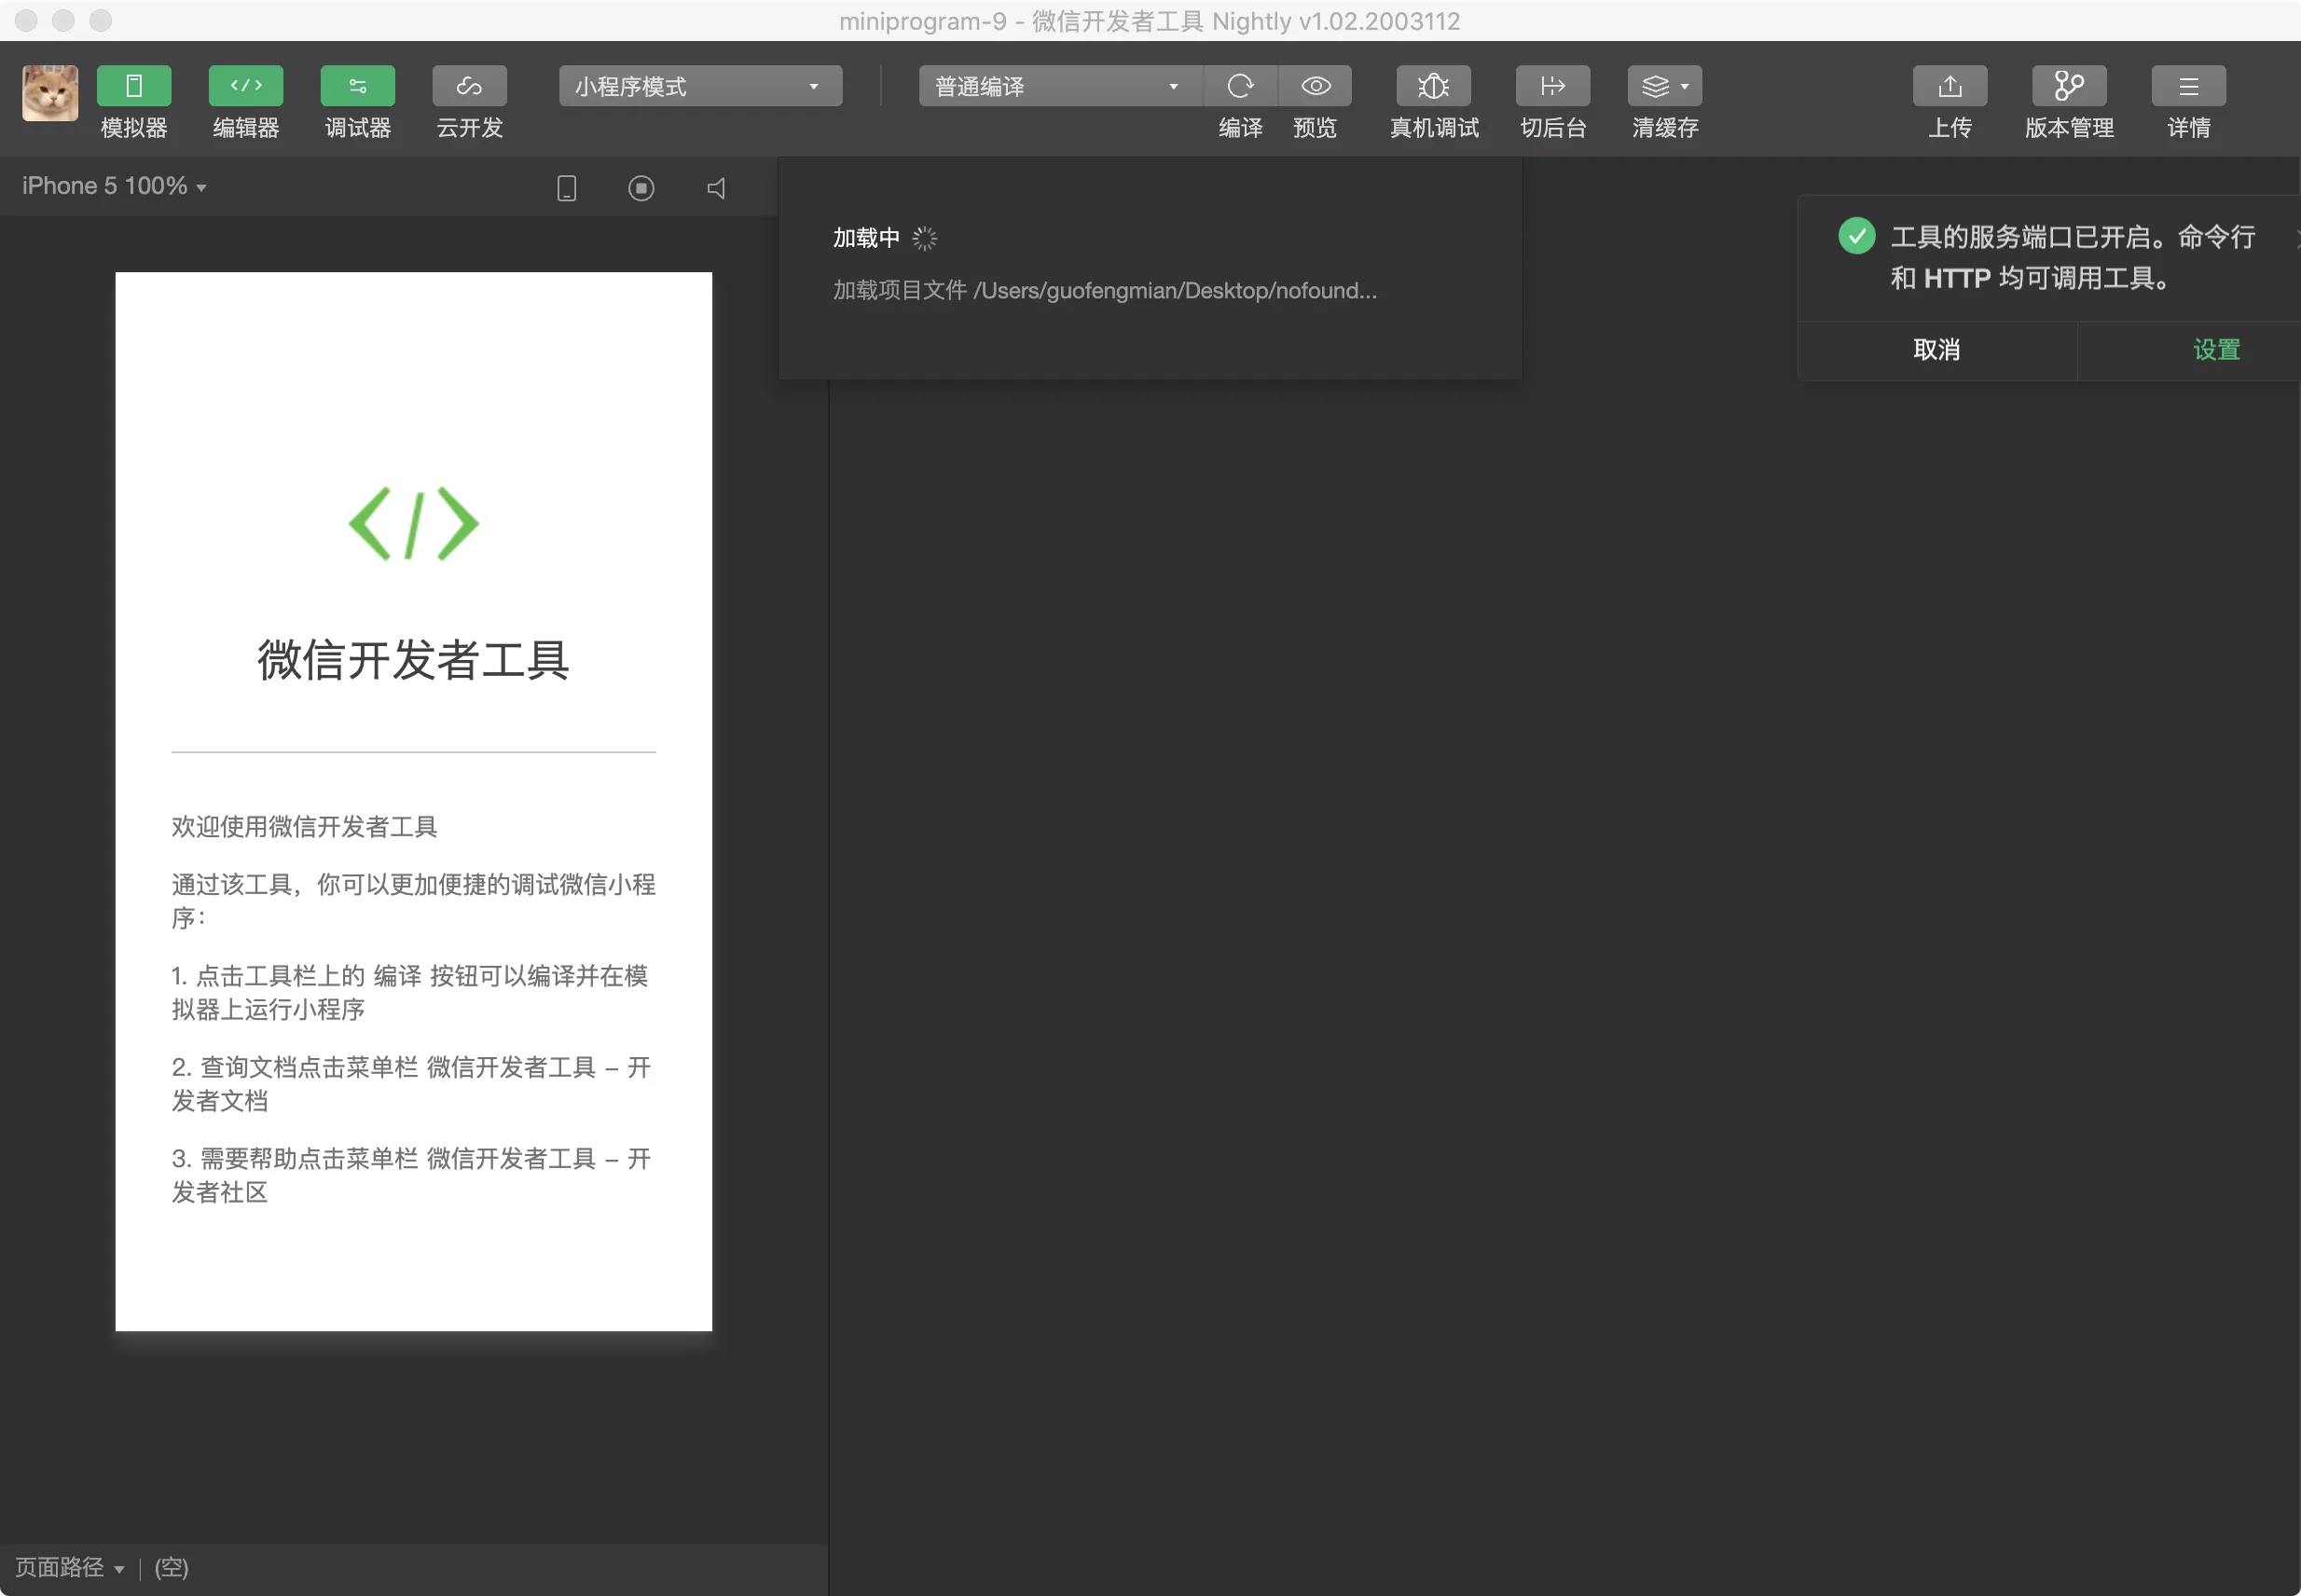Click the simulator record circle icon
This screenshot has height=1596, width=2301.
(x=641, y=188)
